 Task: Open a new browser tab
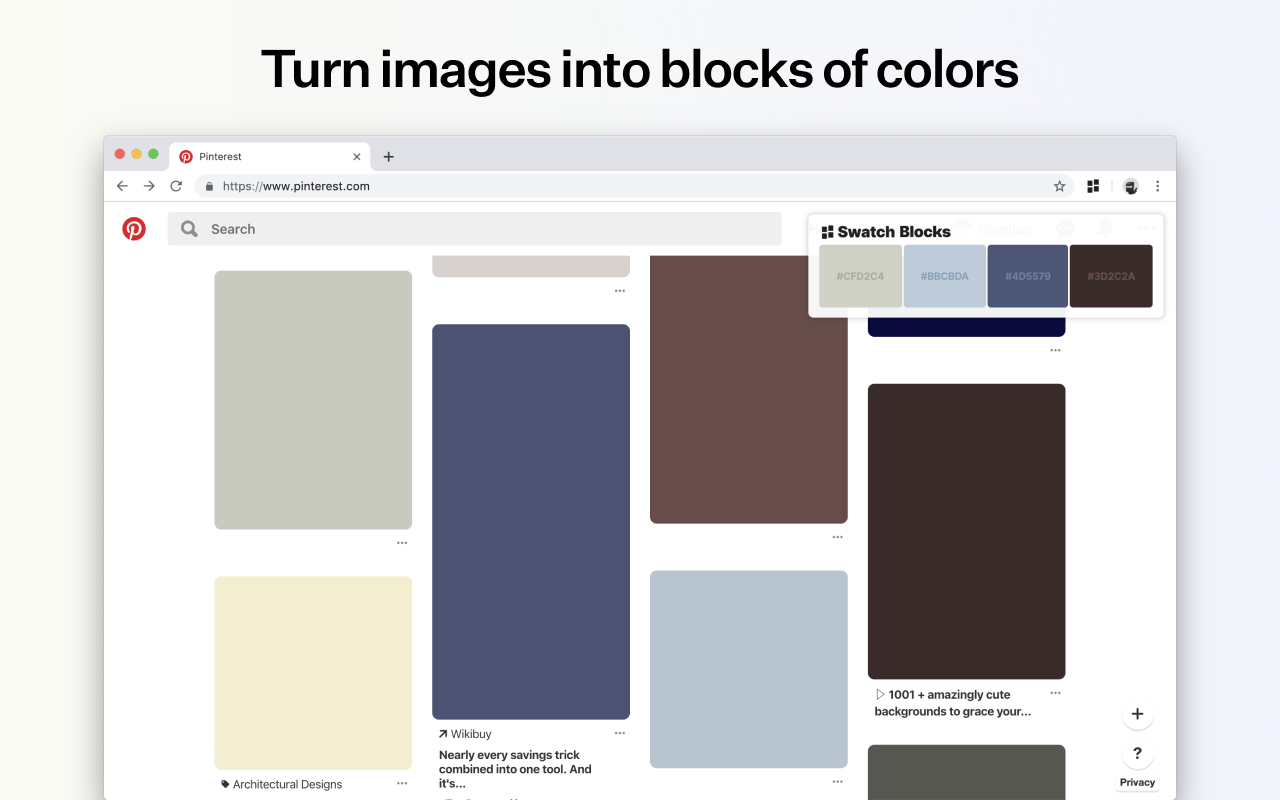pyautogui.click(x=388, y=156)
